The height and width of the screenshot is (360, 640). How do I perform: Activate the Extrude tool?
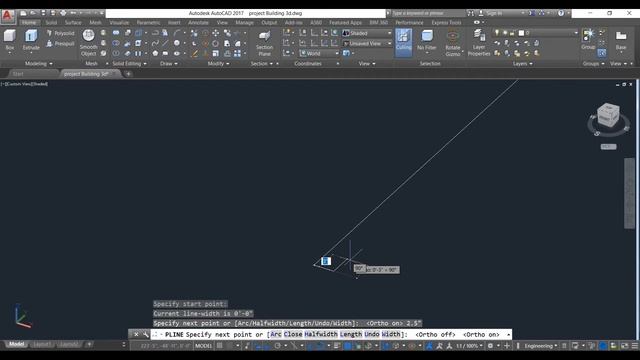pos(31,40)
